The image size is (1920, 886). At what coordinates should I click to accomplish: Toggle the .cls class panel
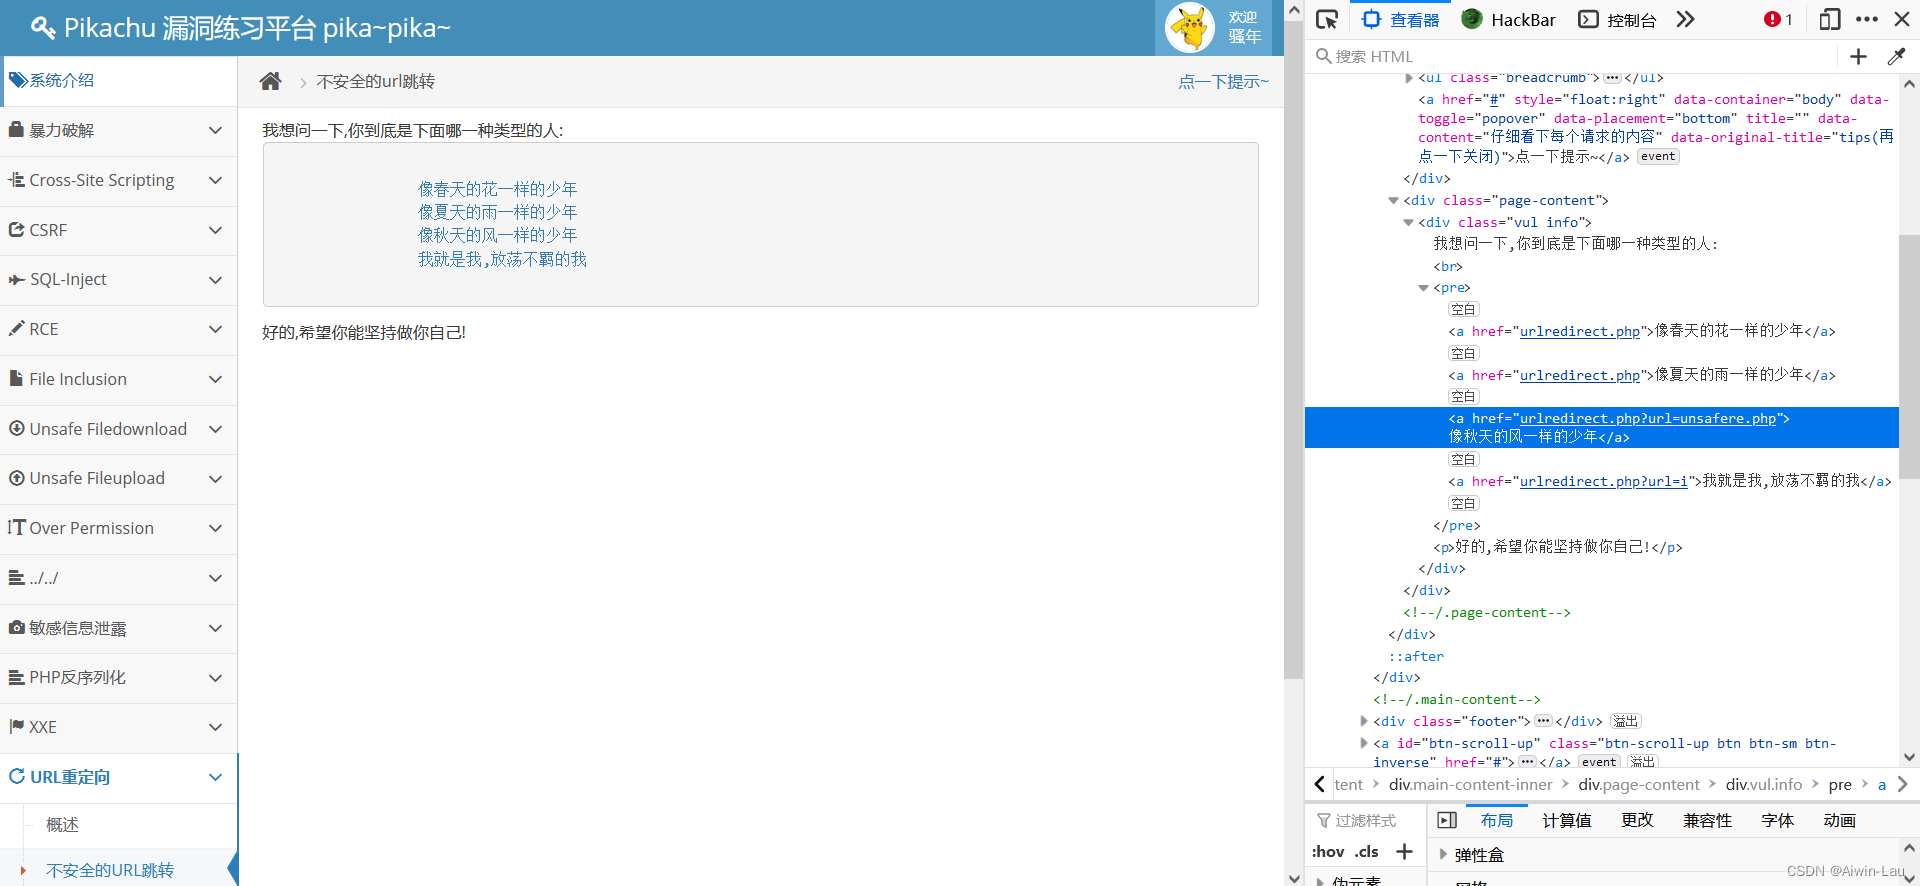[1367, 852]
